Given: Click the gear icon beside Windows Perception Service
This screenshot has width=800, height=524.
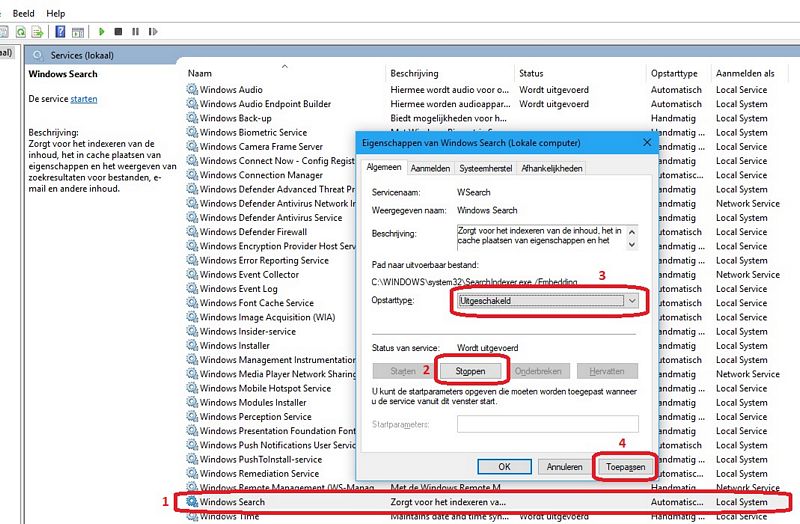Looking at the screenshot, I should click(192, 416).
